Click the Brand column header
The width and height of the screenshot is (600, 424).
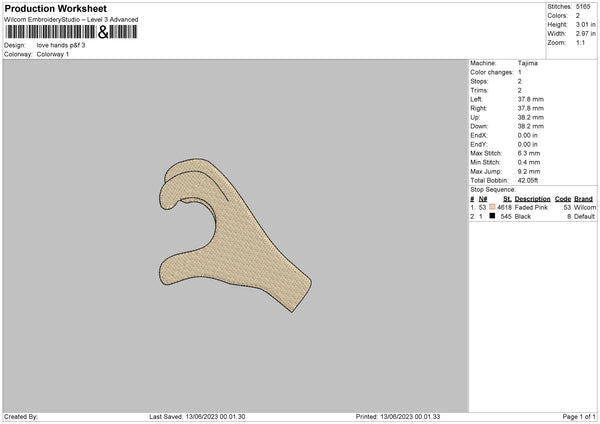583,199
